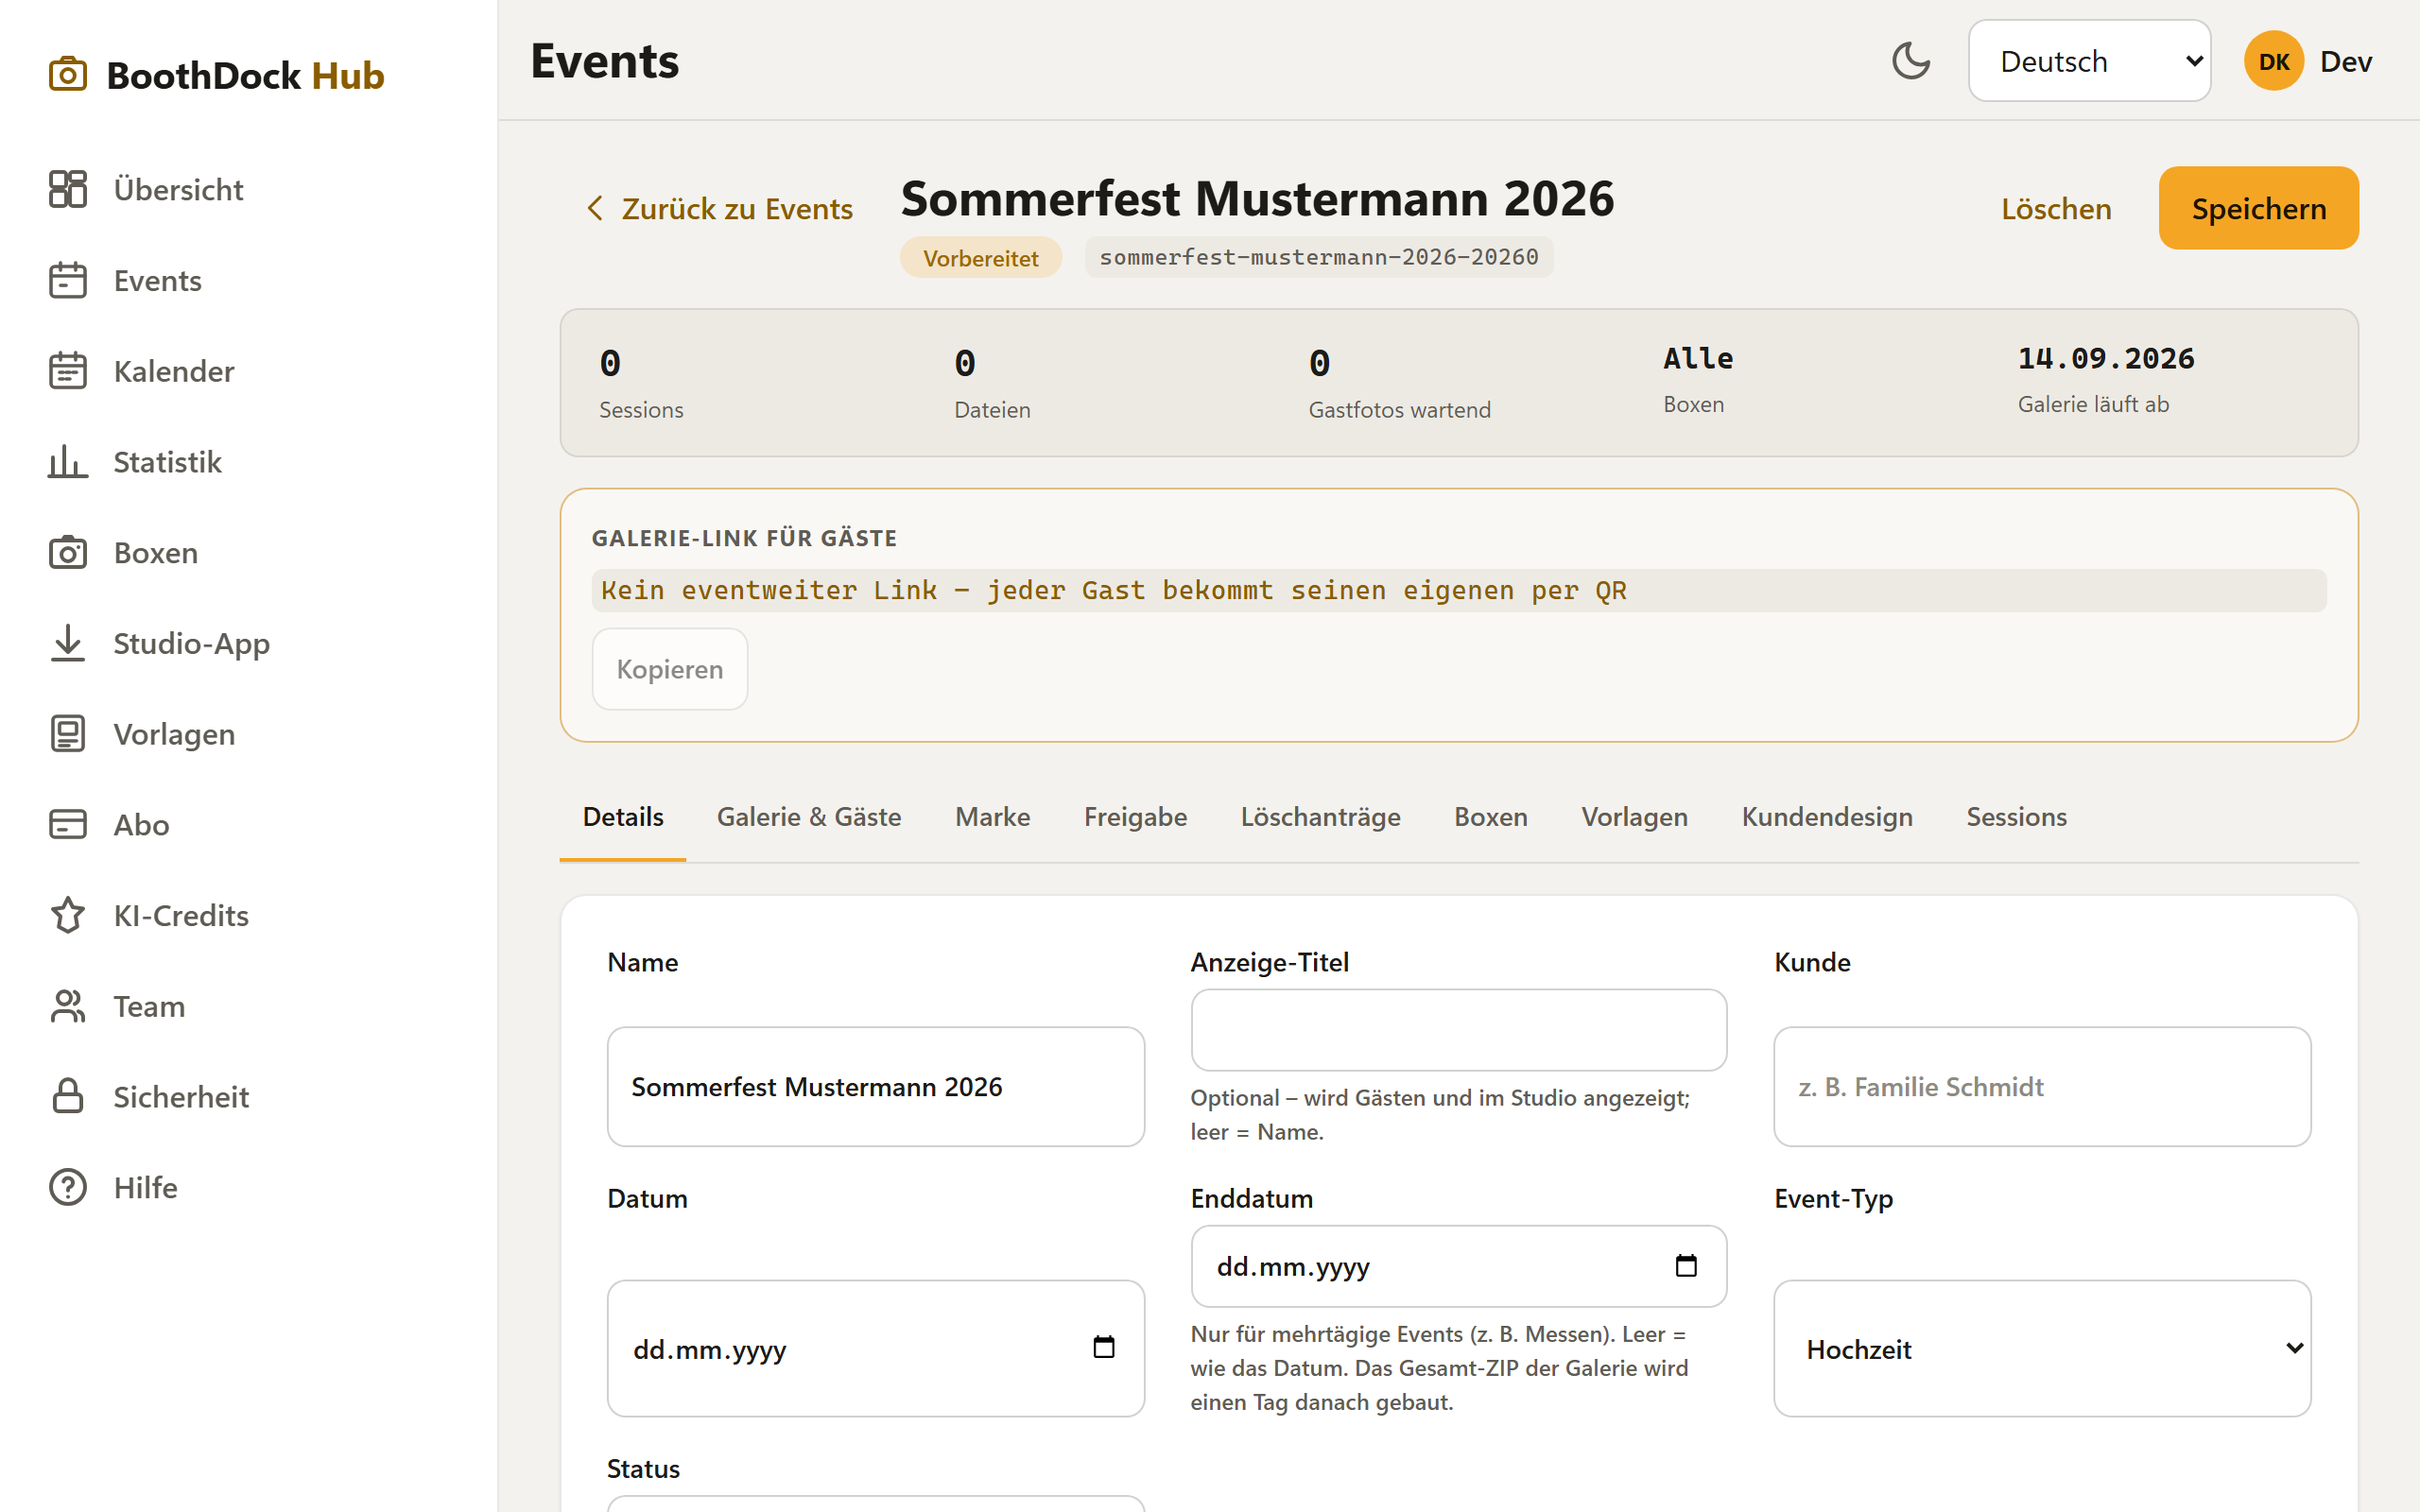Click the Vorbereitet status badge
The width and height of the screenshot is (2420, 1512).
pos(980,258)
